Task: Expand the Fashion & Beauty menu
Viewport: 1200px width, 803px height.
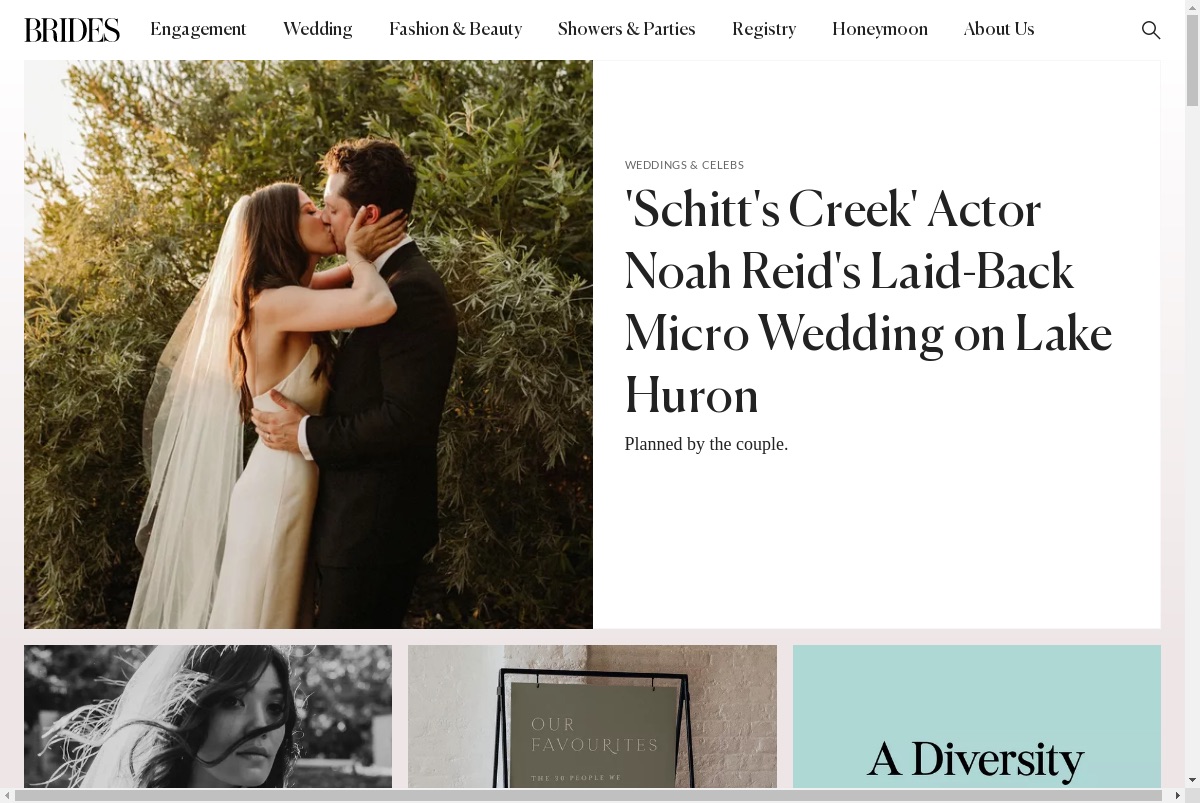Action: 455,30
